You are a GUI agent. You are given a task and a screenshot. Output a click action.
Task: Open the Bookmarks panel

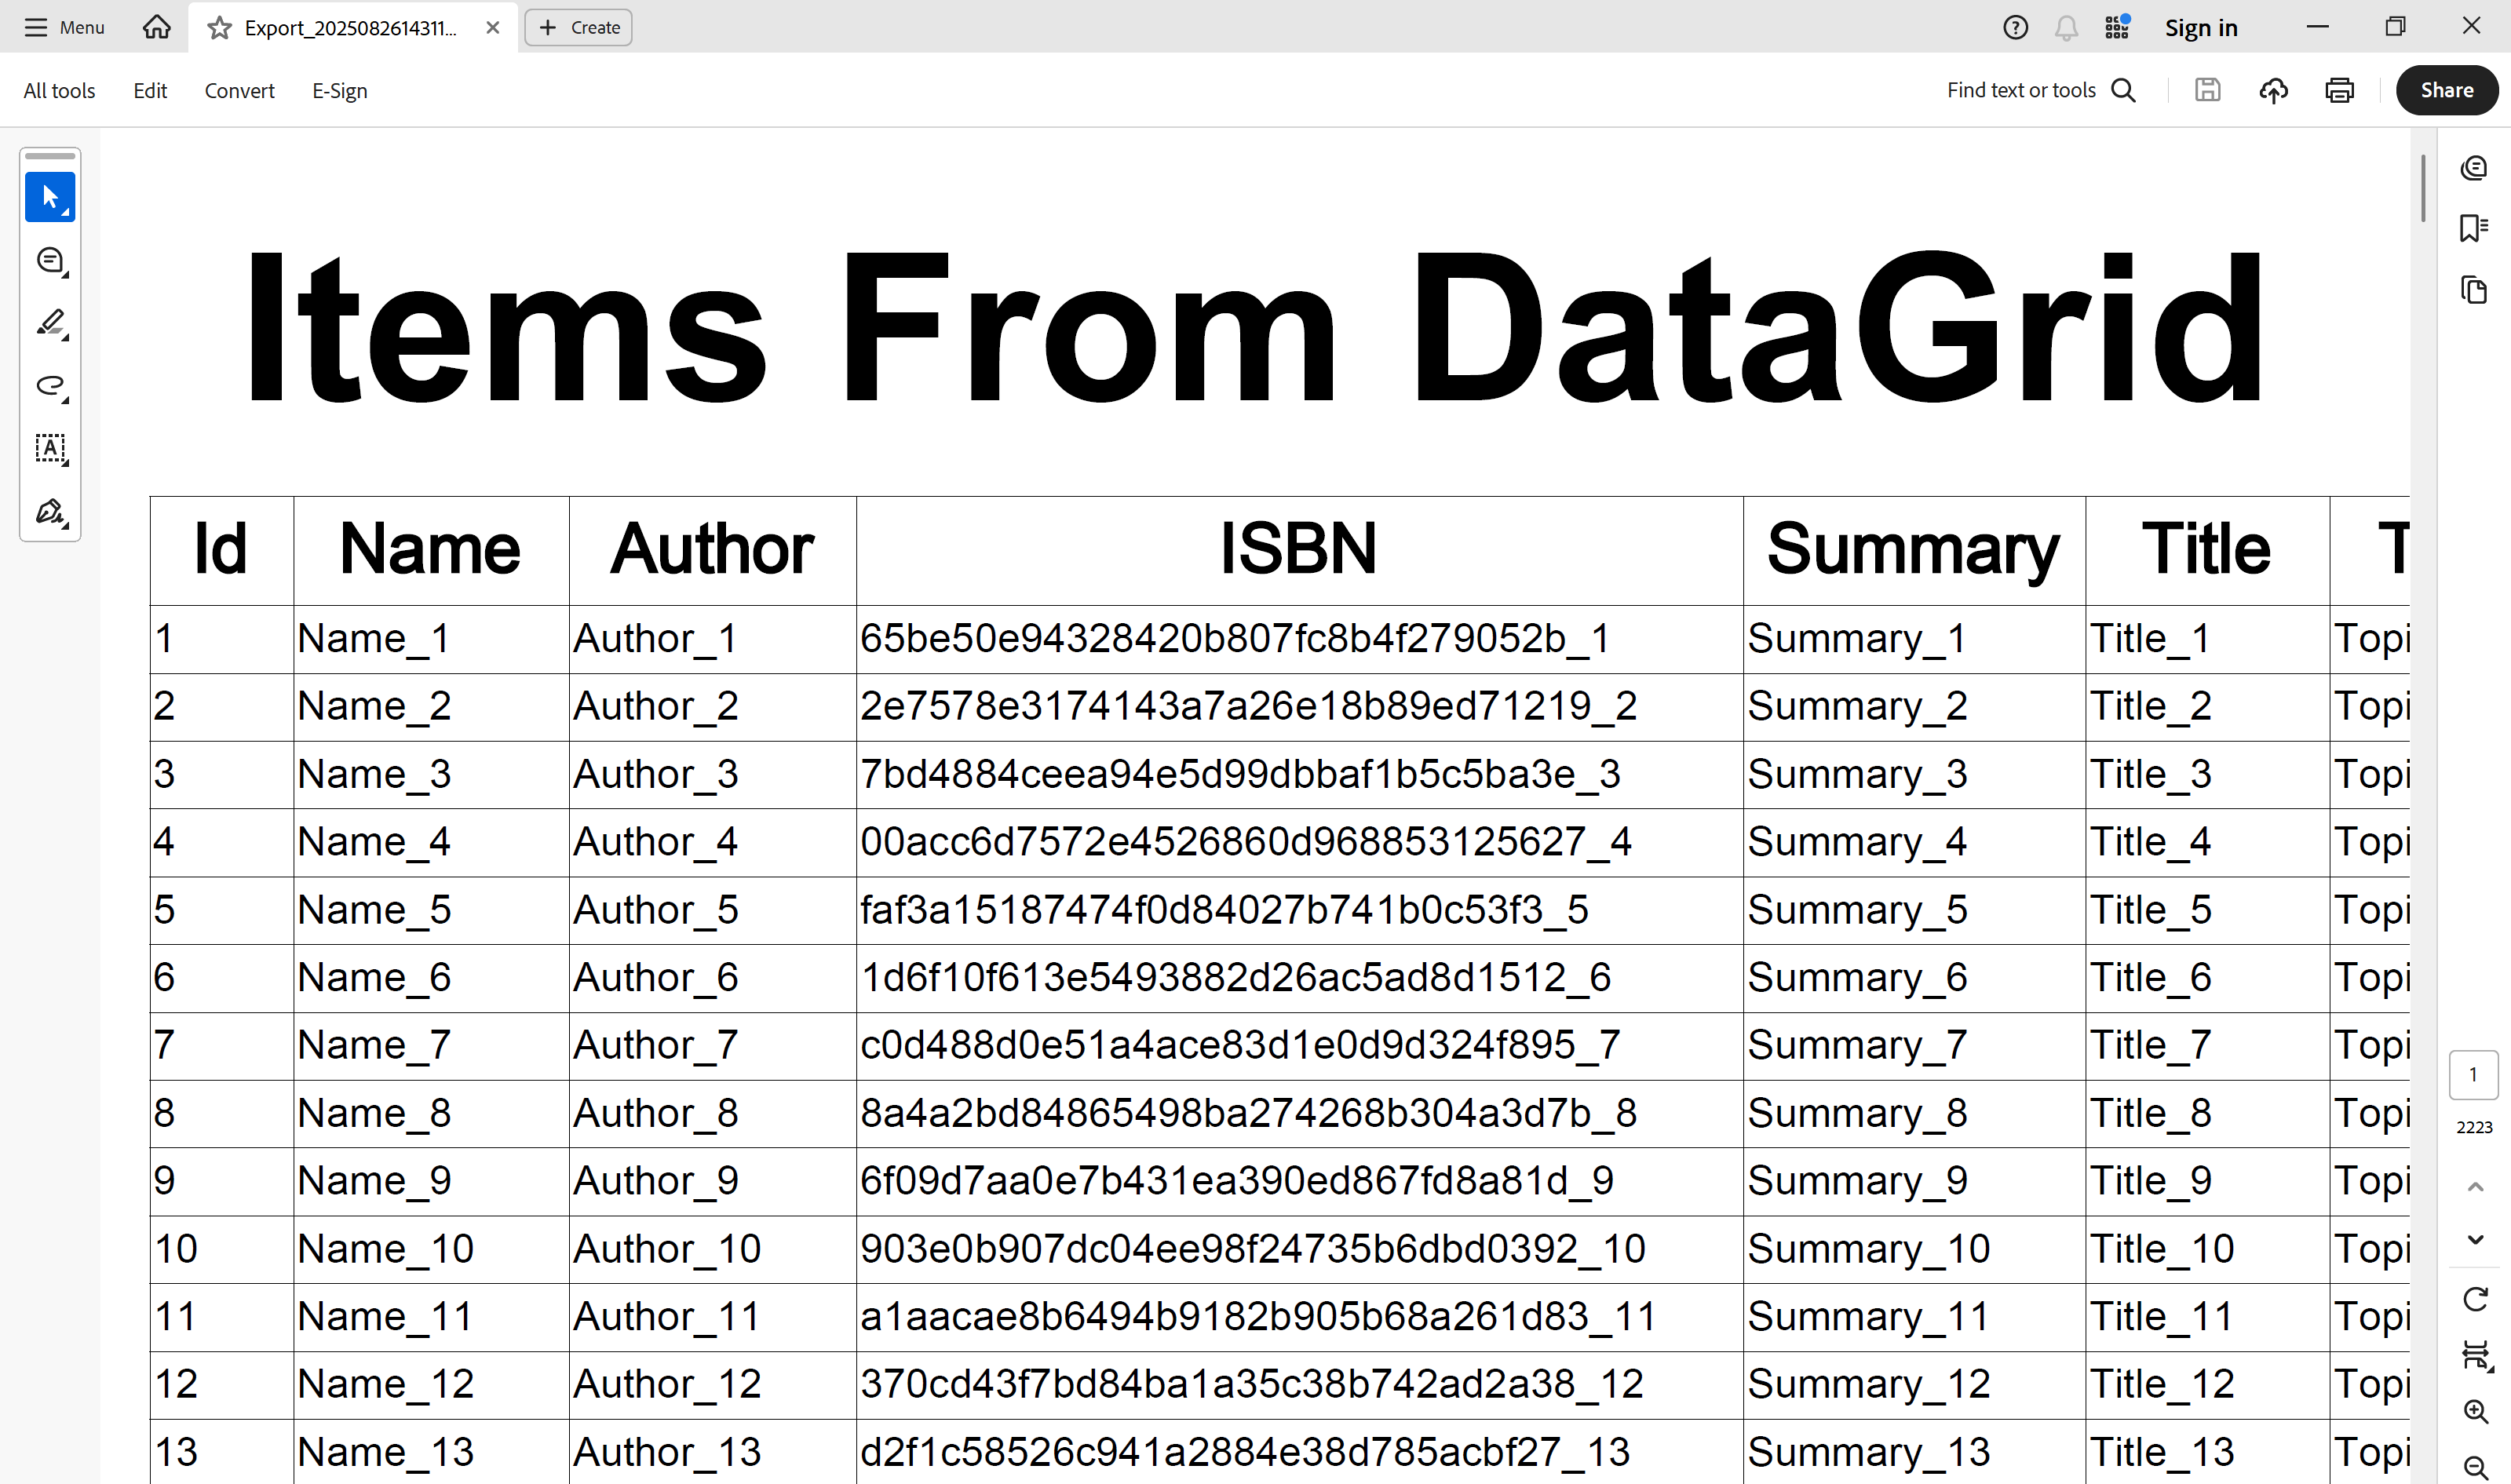2473,228
